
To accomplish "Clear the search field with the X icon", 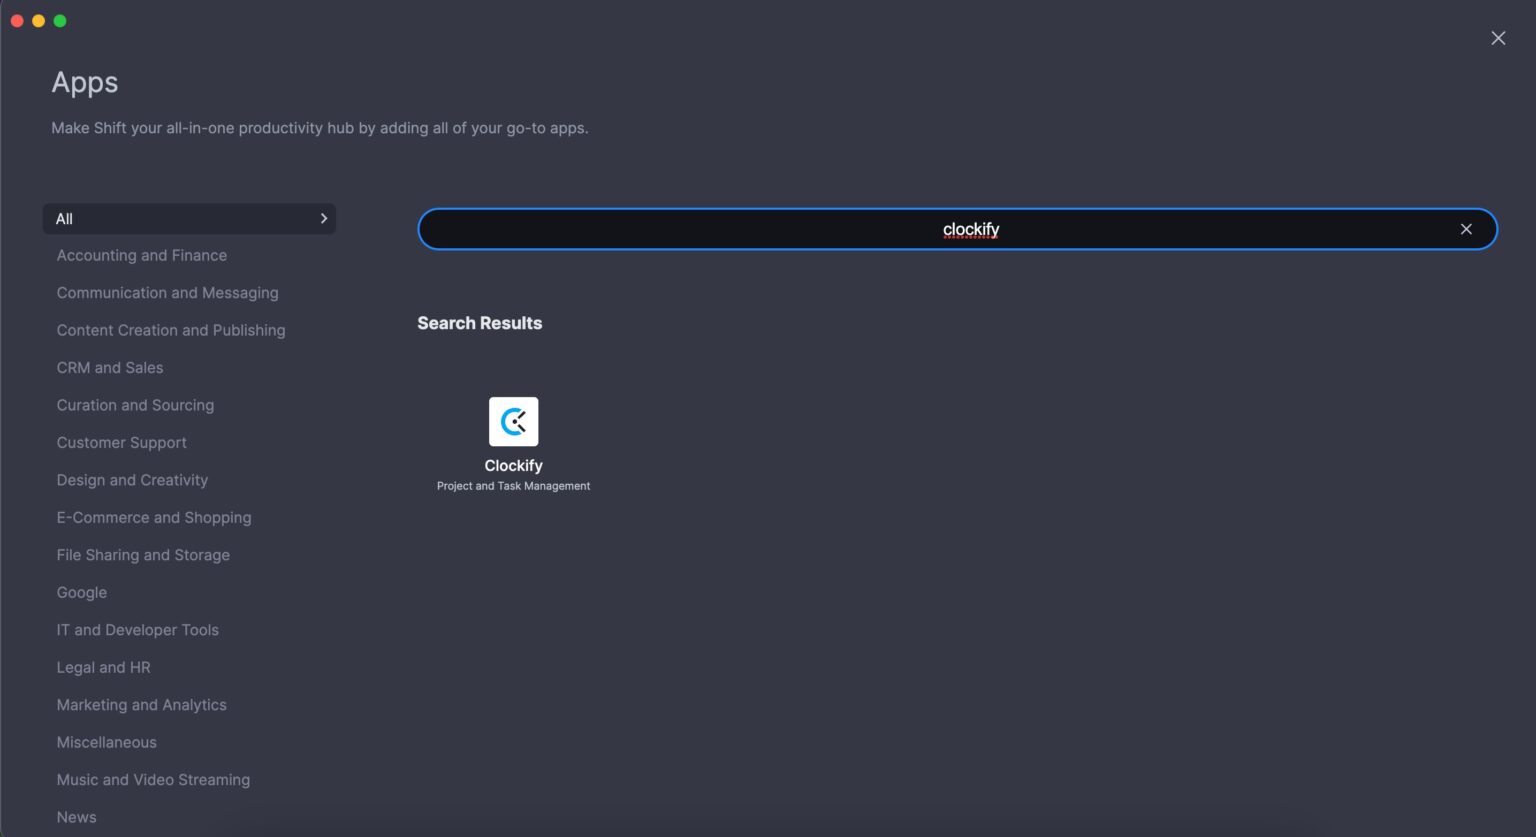I will [x=1465, y=229].
